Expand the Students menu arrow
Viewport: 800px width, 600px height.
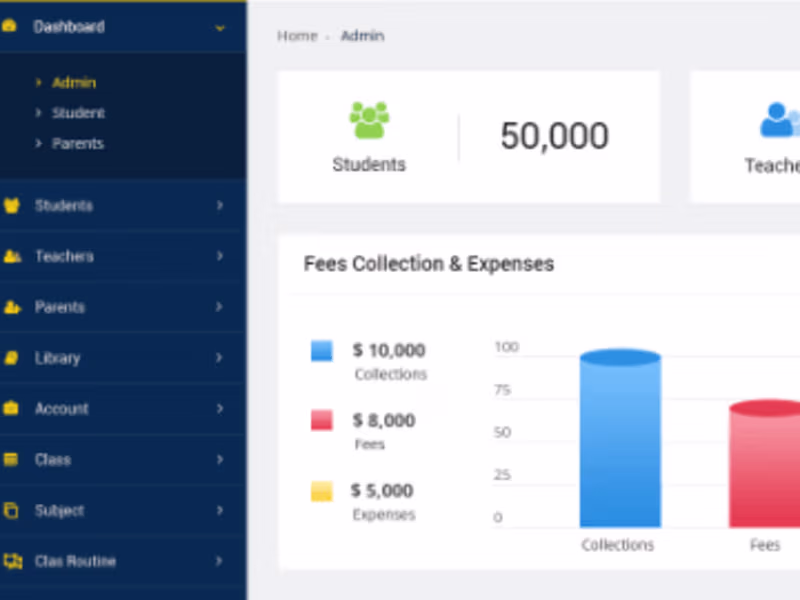[219, 205]
